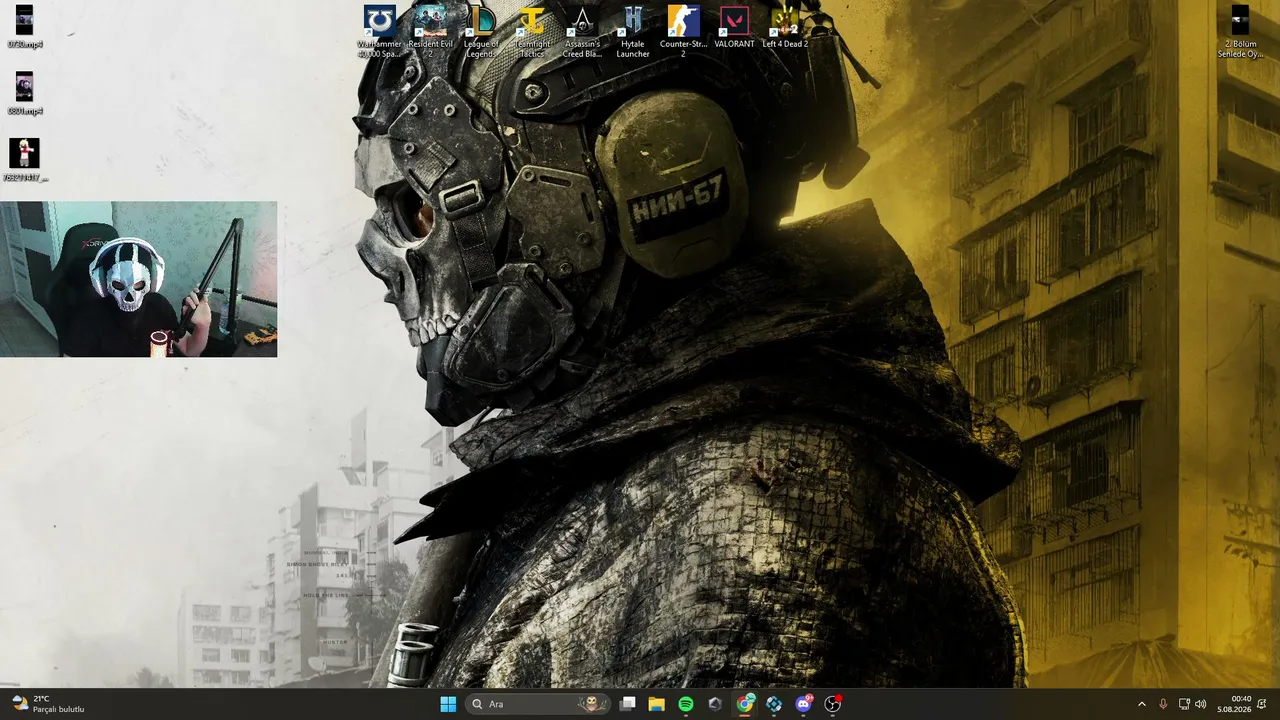
Task: Click the VALORANT desktop shortcut
Action: coord(734,28)
